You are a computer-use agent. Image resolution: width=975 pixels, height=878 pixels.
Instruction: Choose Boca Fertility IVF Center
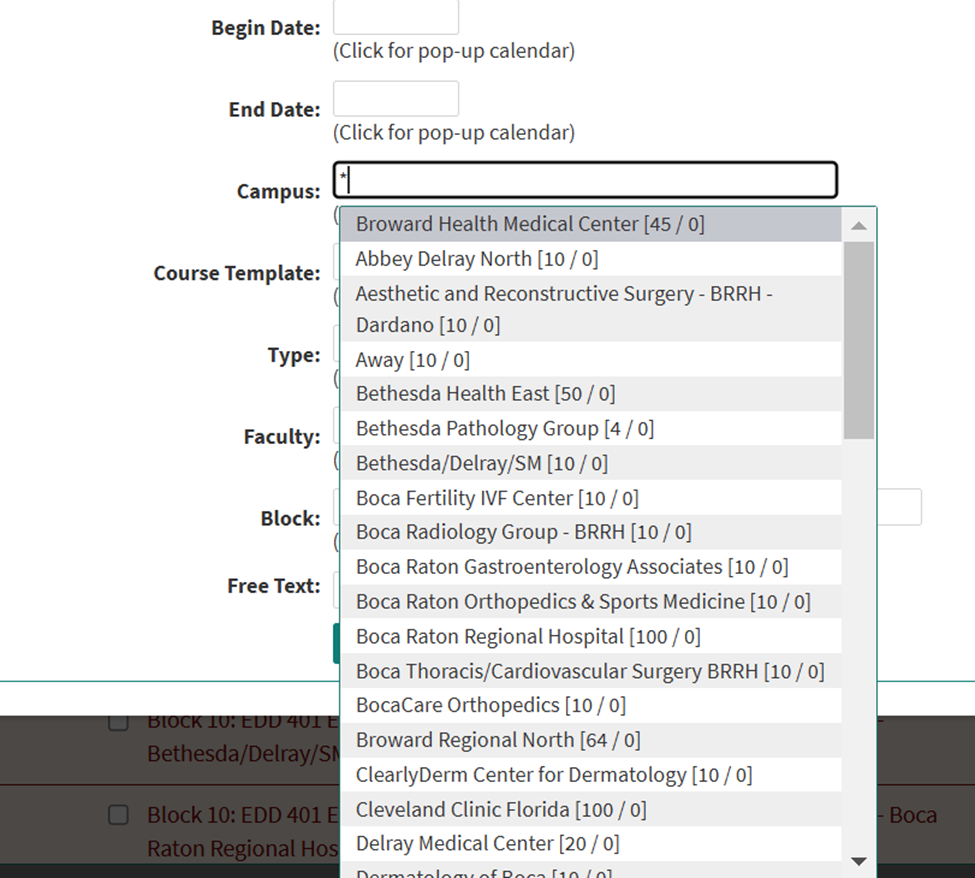coord(591,498)
